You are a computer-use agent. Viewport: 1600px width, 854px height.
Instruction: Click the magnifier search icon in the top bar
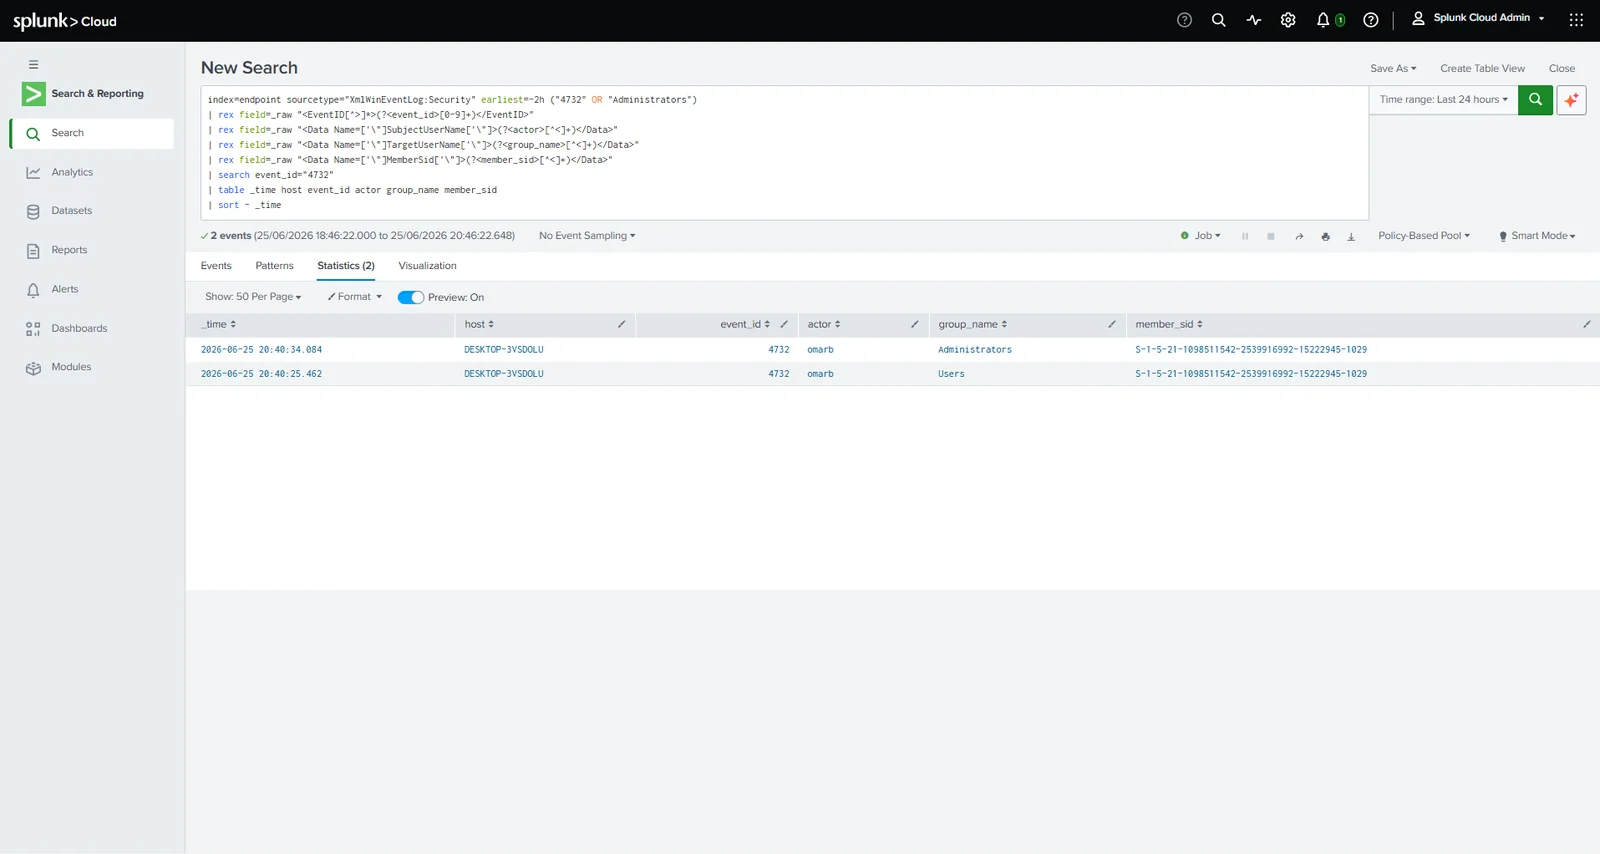[1218, 20]
